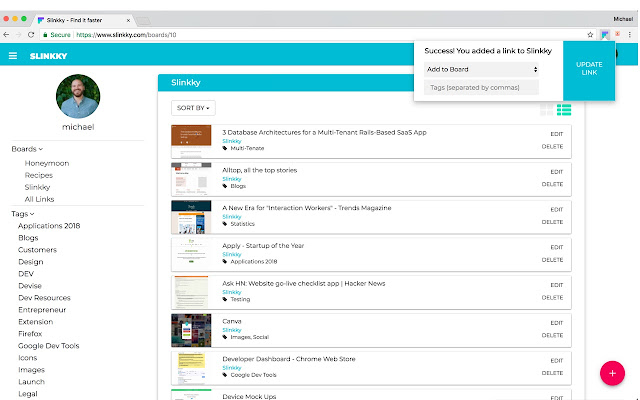
Task: Collapse the Boards section in sidebar
Action: point(27,149)
